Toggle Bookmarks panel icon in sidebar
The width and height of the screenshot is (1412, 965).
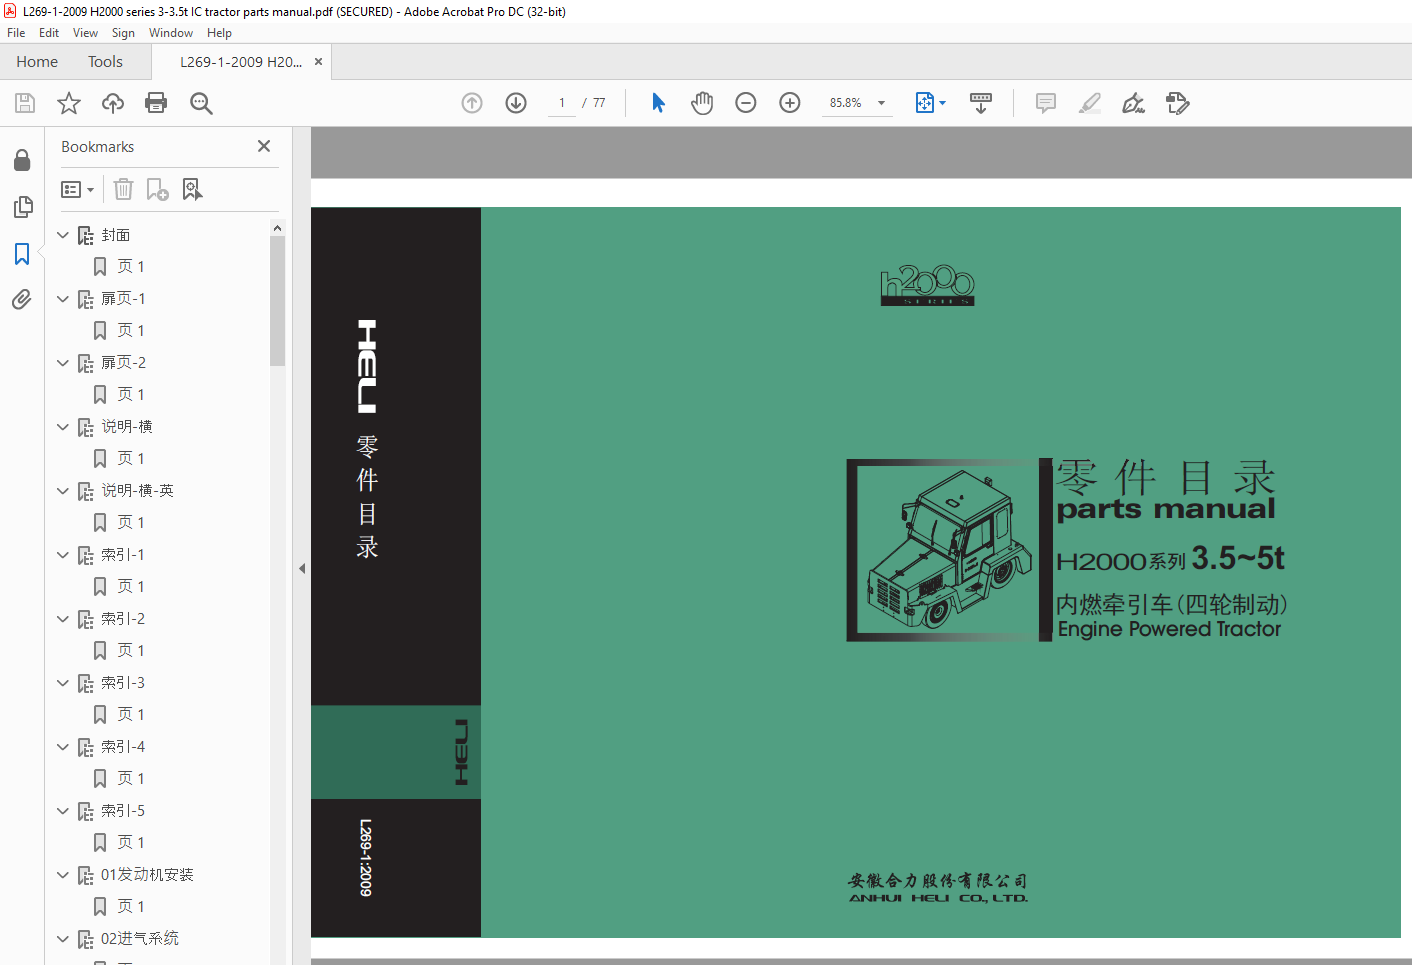pos(22,254)
